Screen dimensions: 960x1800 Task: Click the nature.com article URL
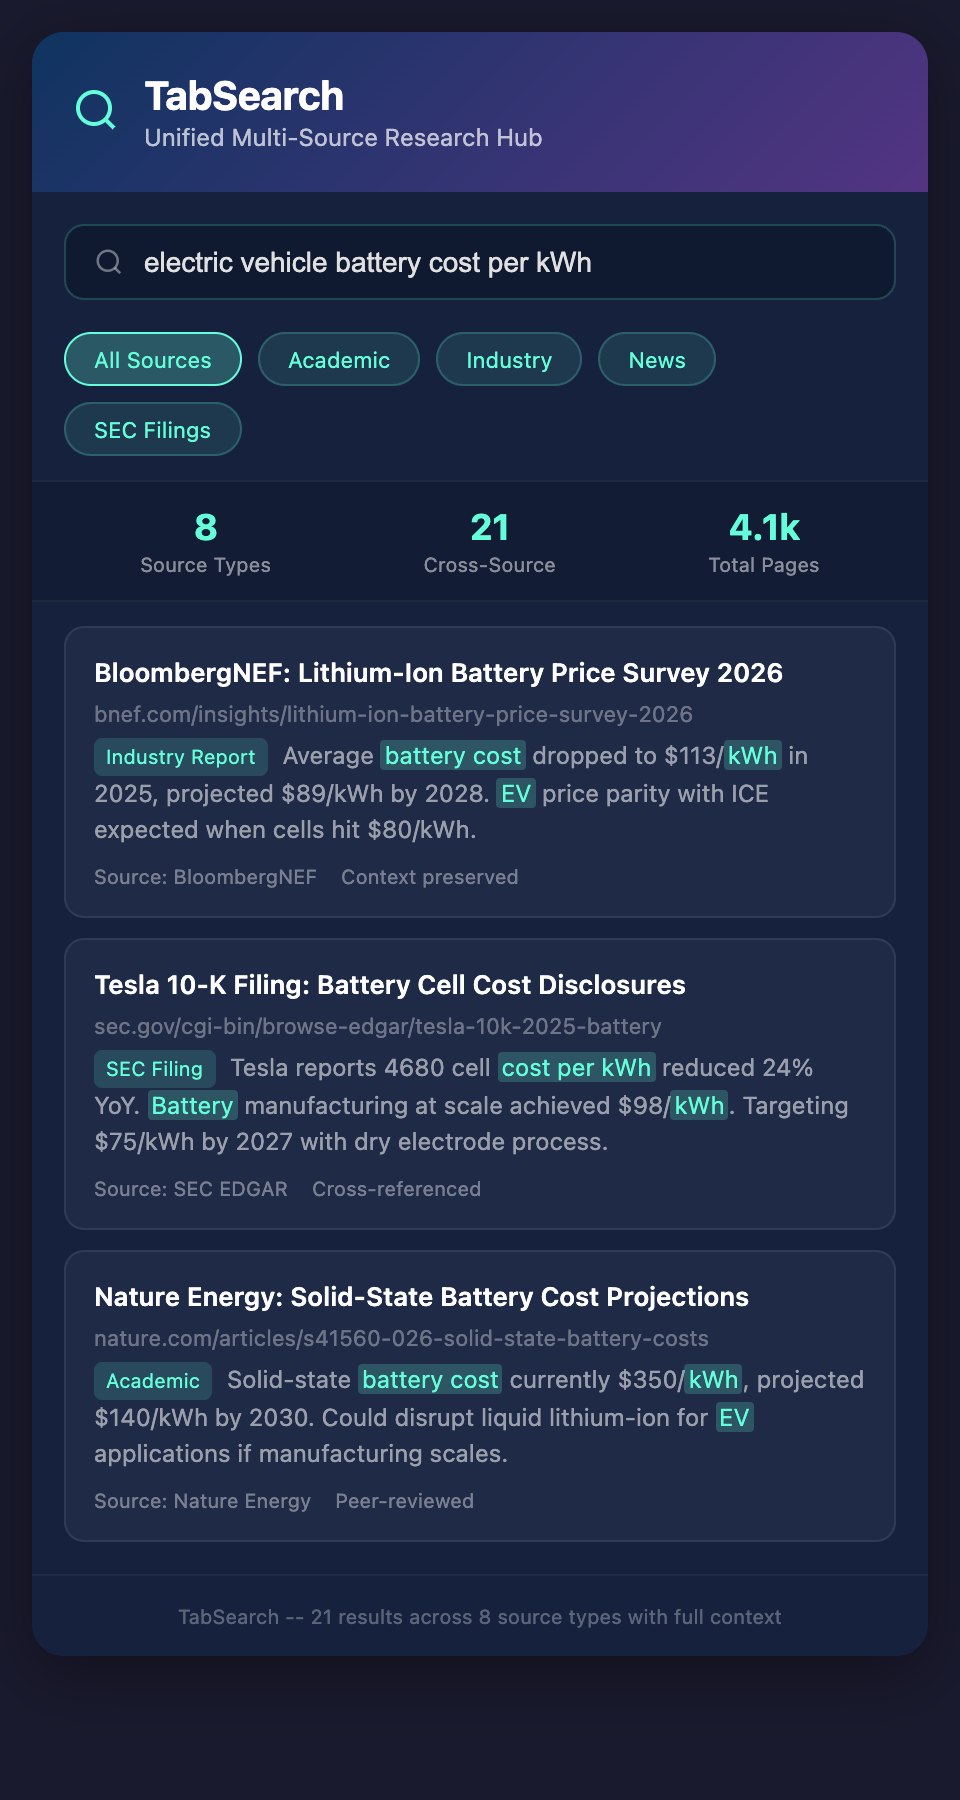coord(401,1338)
